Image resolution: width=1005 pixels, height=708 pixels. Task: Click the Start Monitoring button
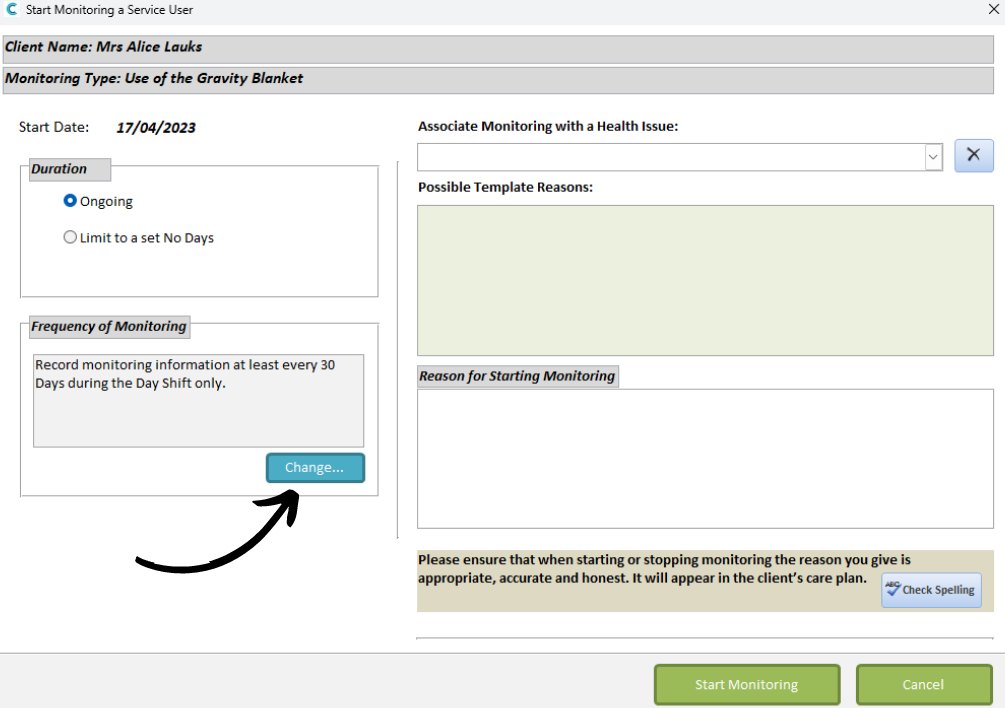tap(747, 684)
